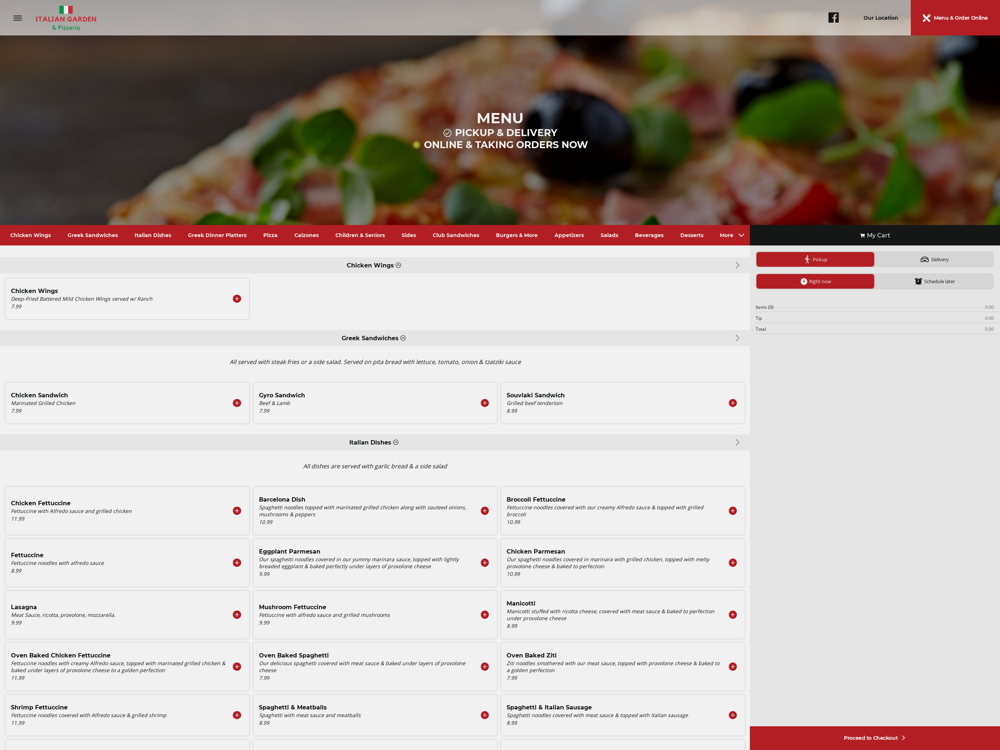Add Oven Baked Spaghetti to cart
This screenshot has width=1000, height=750.
pyautogui.click(x=485, y=666)
